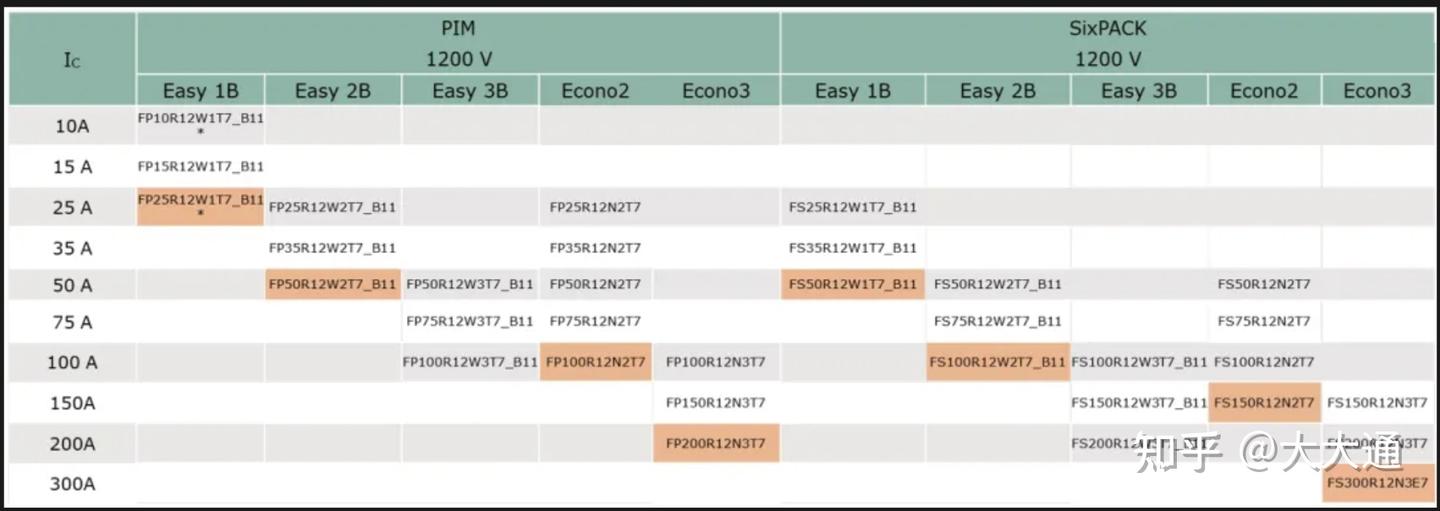
Task: Select the highlighted FS150R12N2T7 cell
Action: point(1263,403)
